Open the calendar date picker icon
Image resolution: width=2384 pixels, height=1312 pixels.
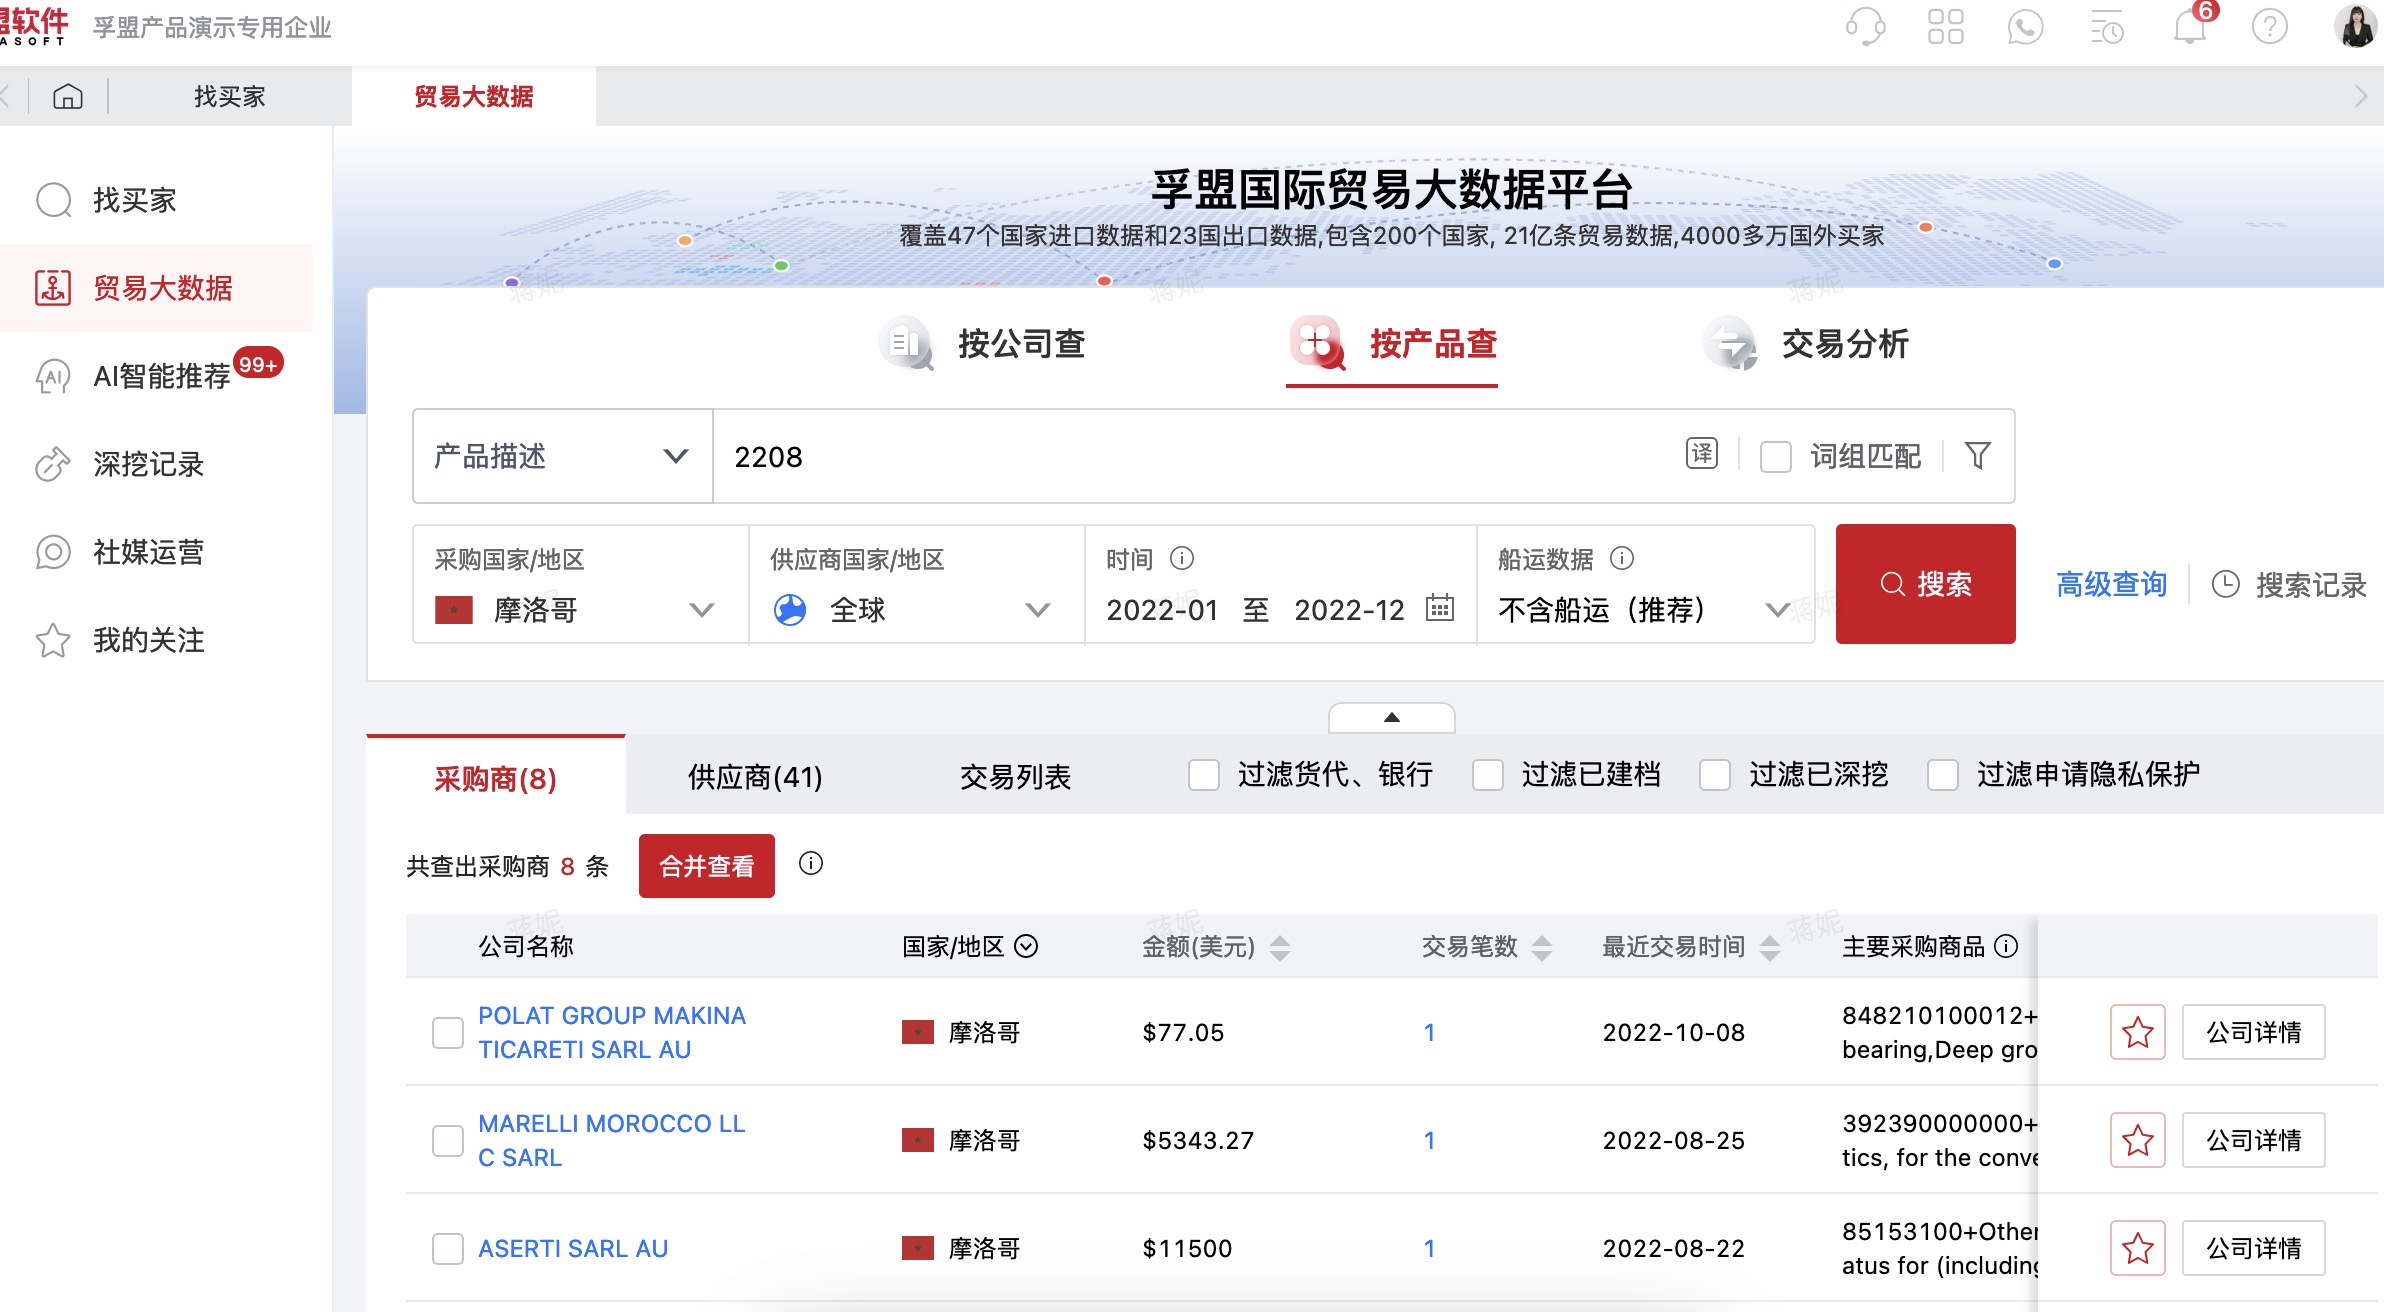[x=1439, y=608]
